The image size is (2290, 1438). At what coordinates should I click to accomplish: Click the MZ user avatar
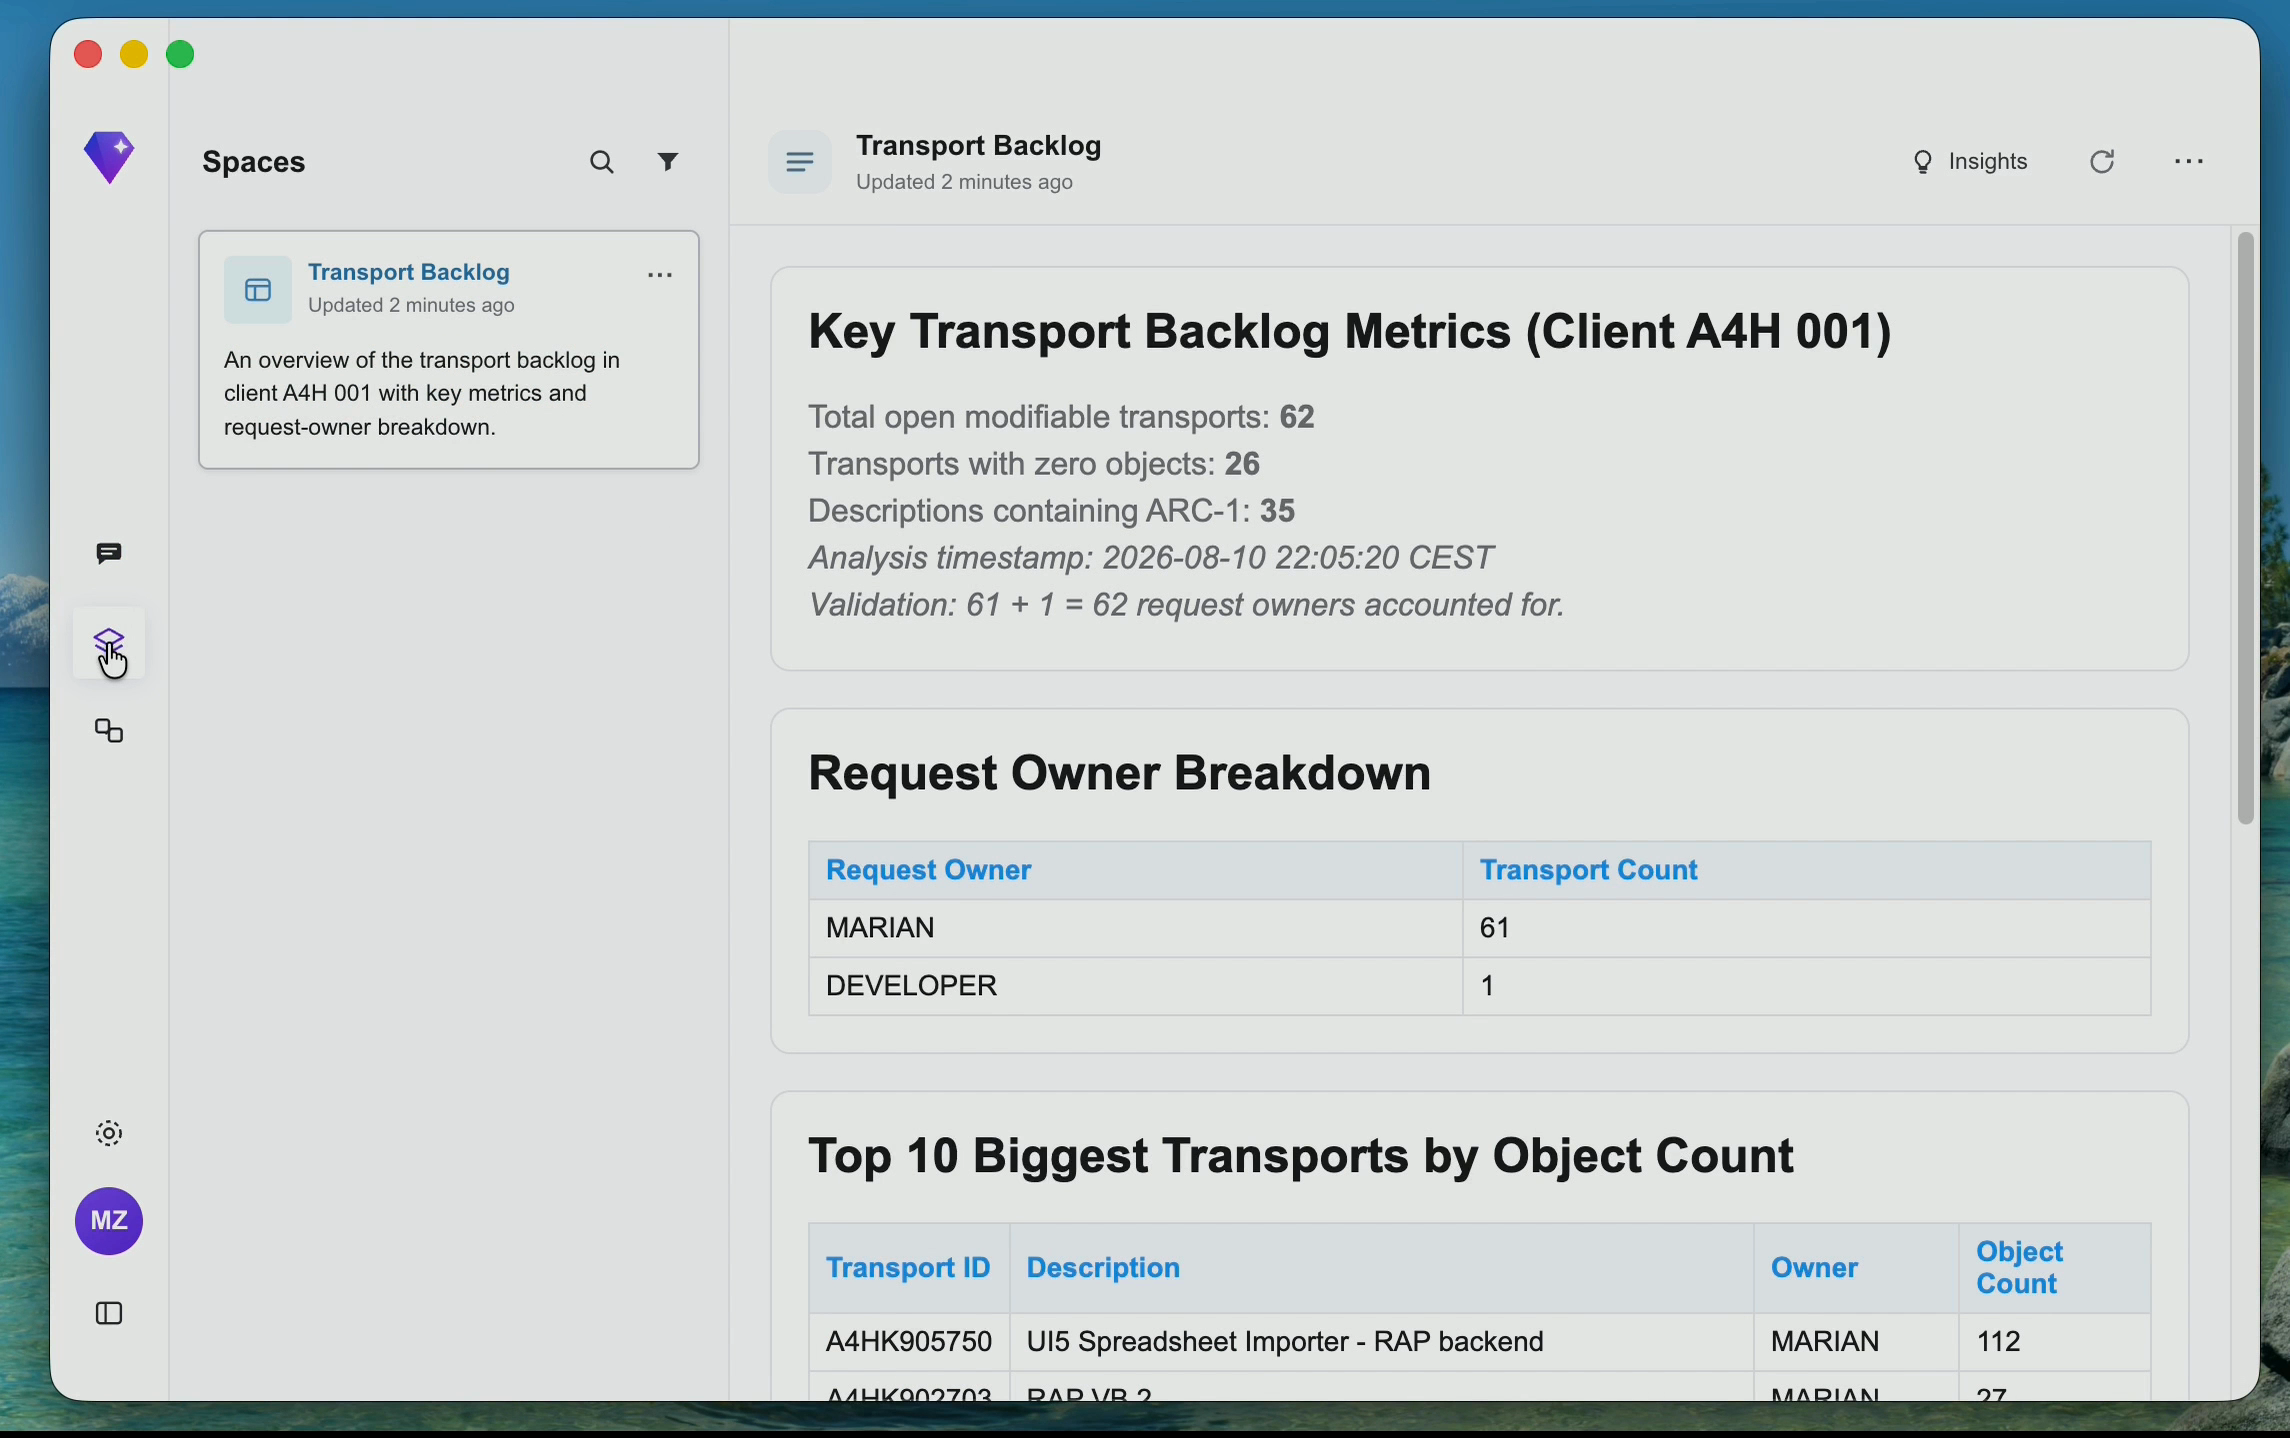(x=109, y=1221)
